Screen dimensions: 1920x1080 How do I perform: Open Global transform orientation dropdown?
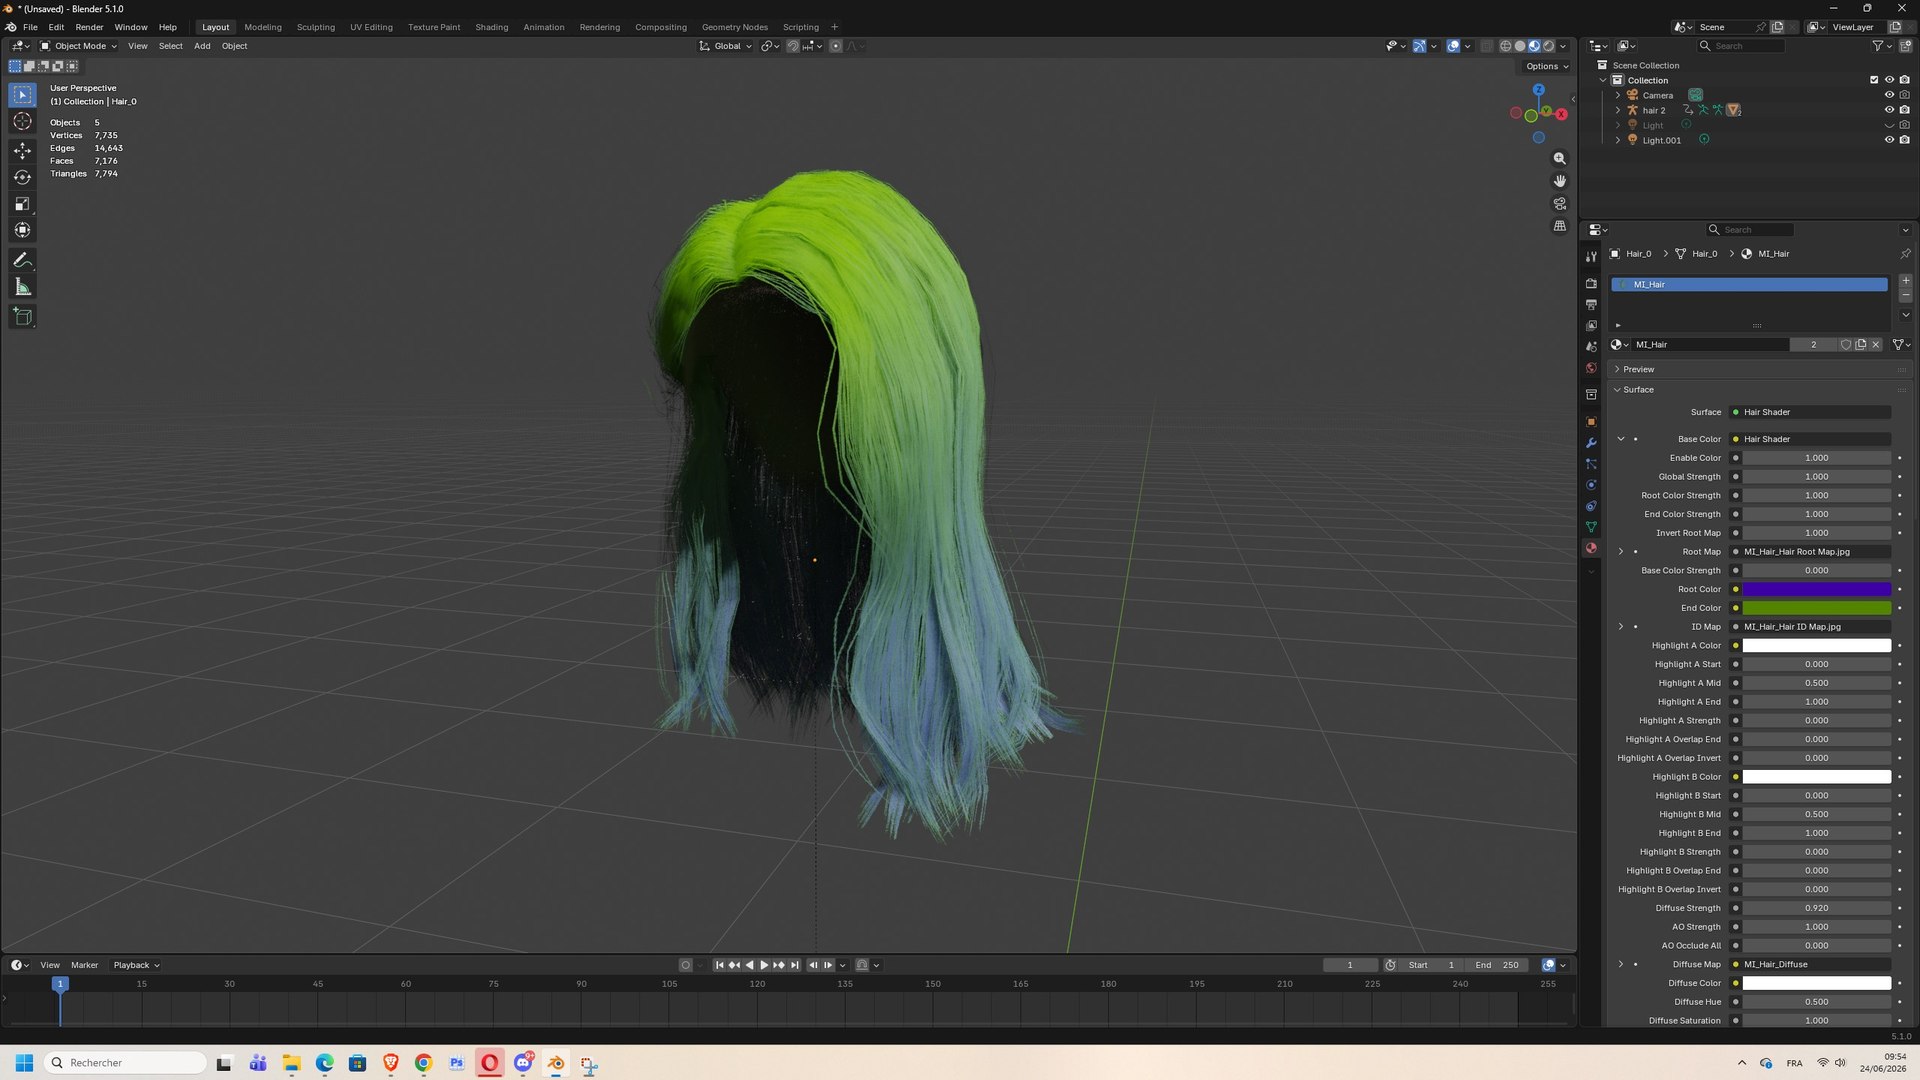(726, 46)
